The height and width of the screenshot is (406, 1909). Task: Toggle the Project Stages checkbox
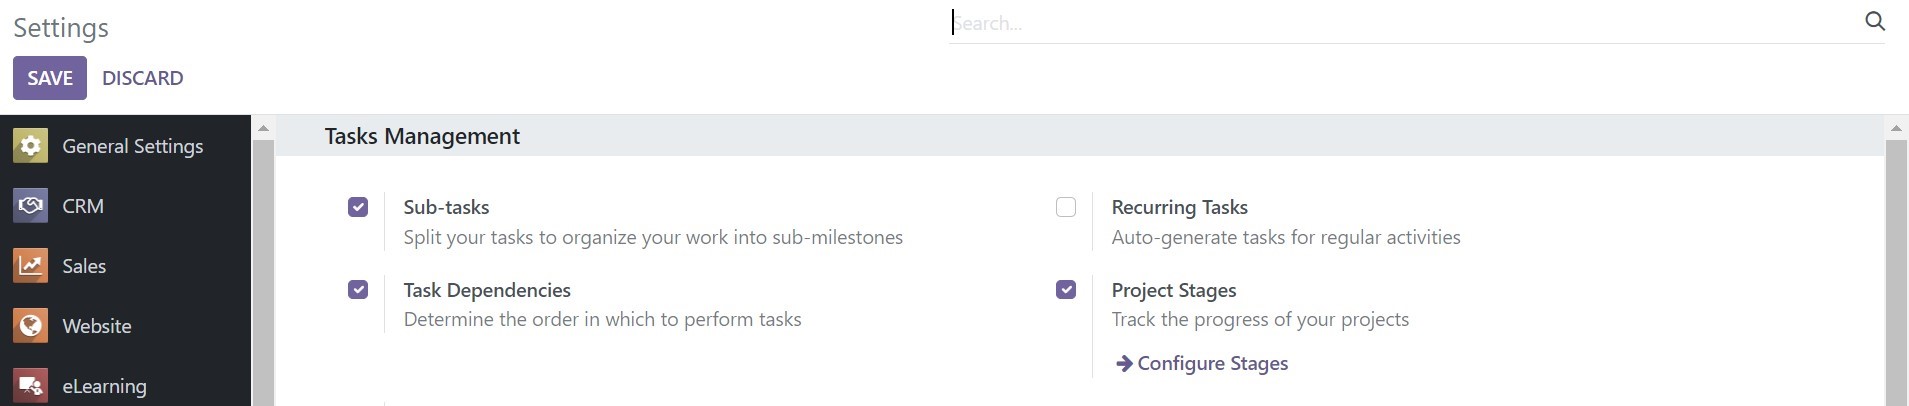pyautogui.click(x=1066, y=290)
